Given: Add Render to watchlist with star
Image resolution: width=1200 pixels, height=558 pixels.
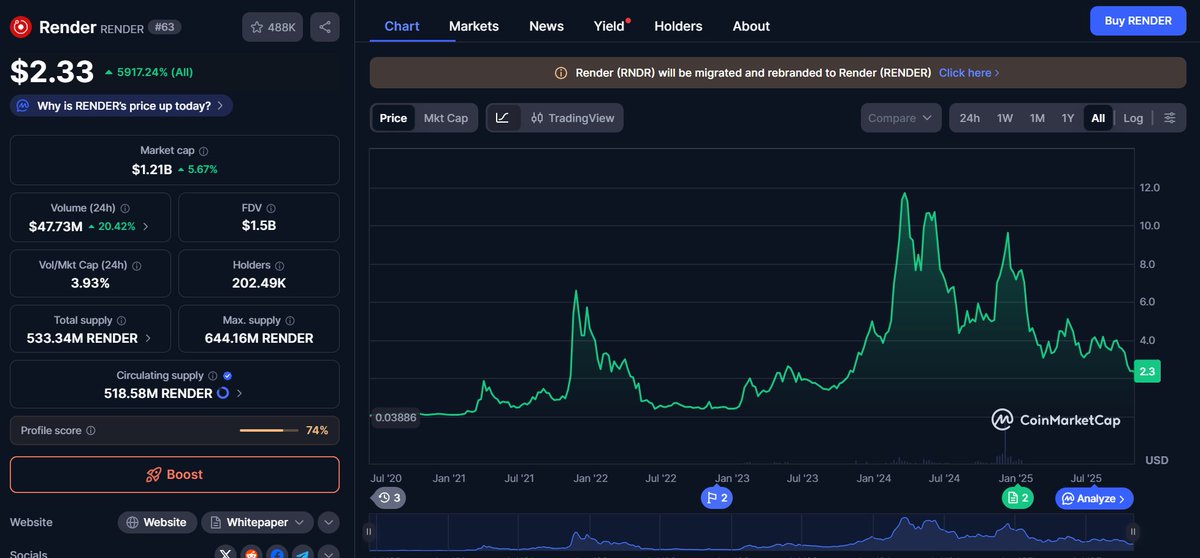Looking at the screenshot, I should pyautogui.click(x=272, y=27).
